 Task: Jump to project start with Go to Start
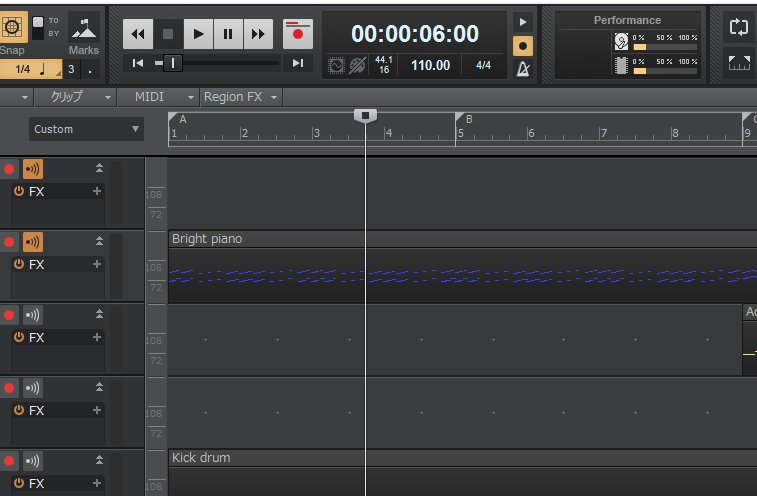[x=138, y=63]
